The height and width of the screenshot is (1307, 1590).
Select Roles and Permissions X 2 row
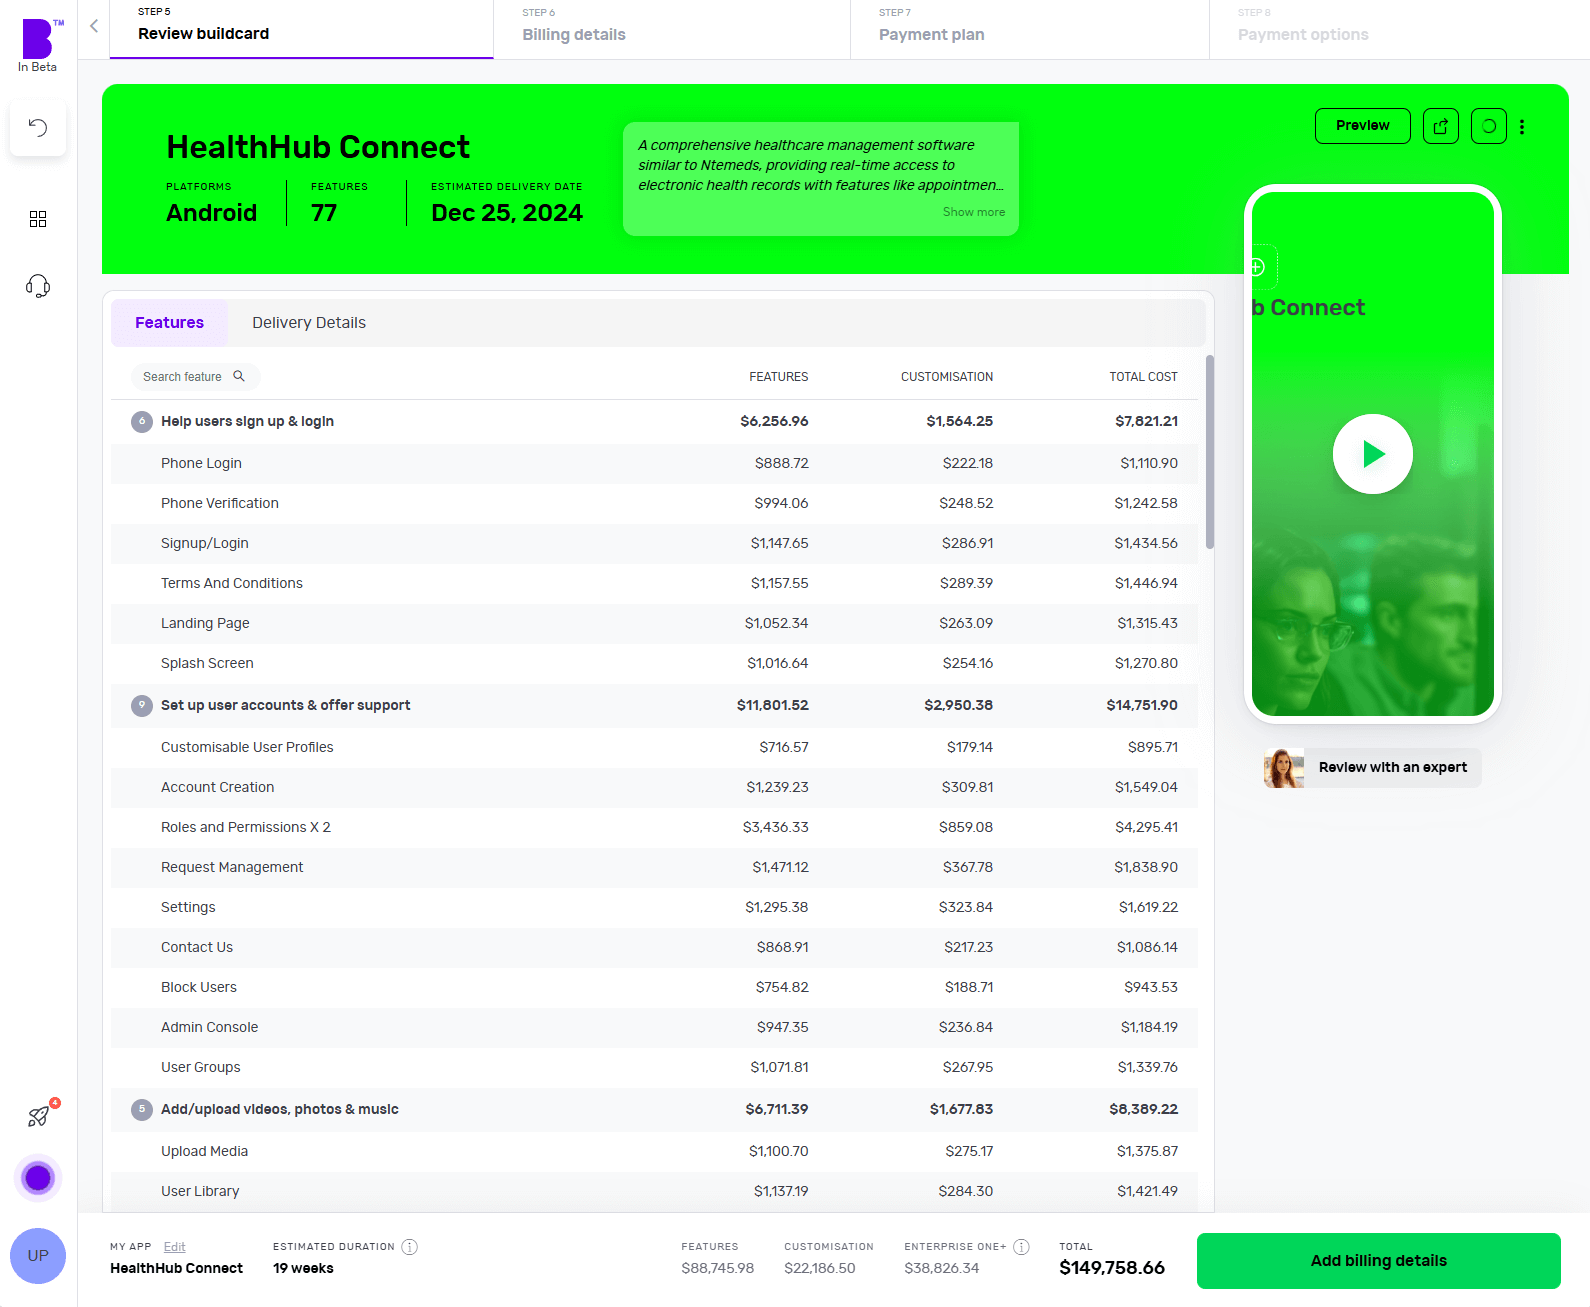(654, 827)
